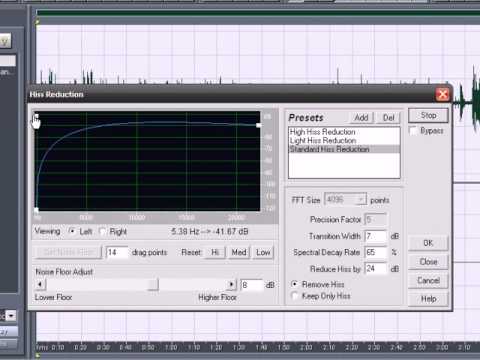Click the Spectral Decay Rate field
This screenshot has width=480, height=360.
[x=376, y=252]
